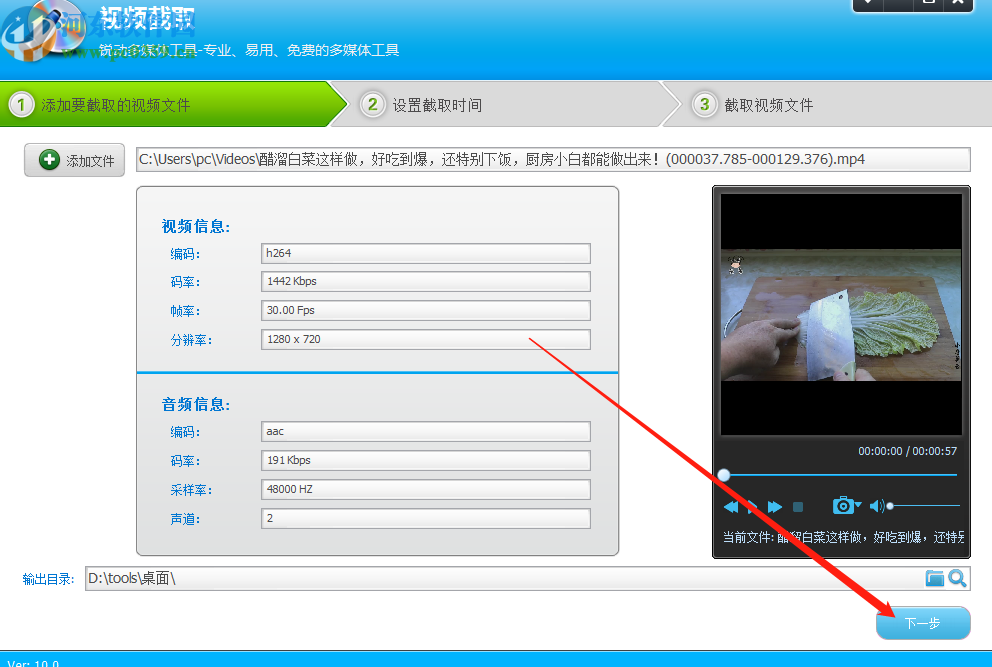Image resolution: width=992 pixels, height=667 pixels.
Task: Expand the dropdown arrow beside the camera icon
Action: [858, 502]
